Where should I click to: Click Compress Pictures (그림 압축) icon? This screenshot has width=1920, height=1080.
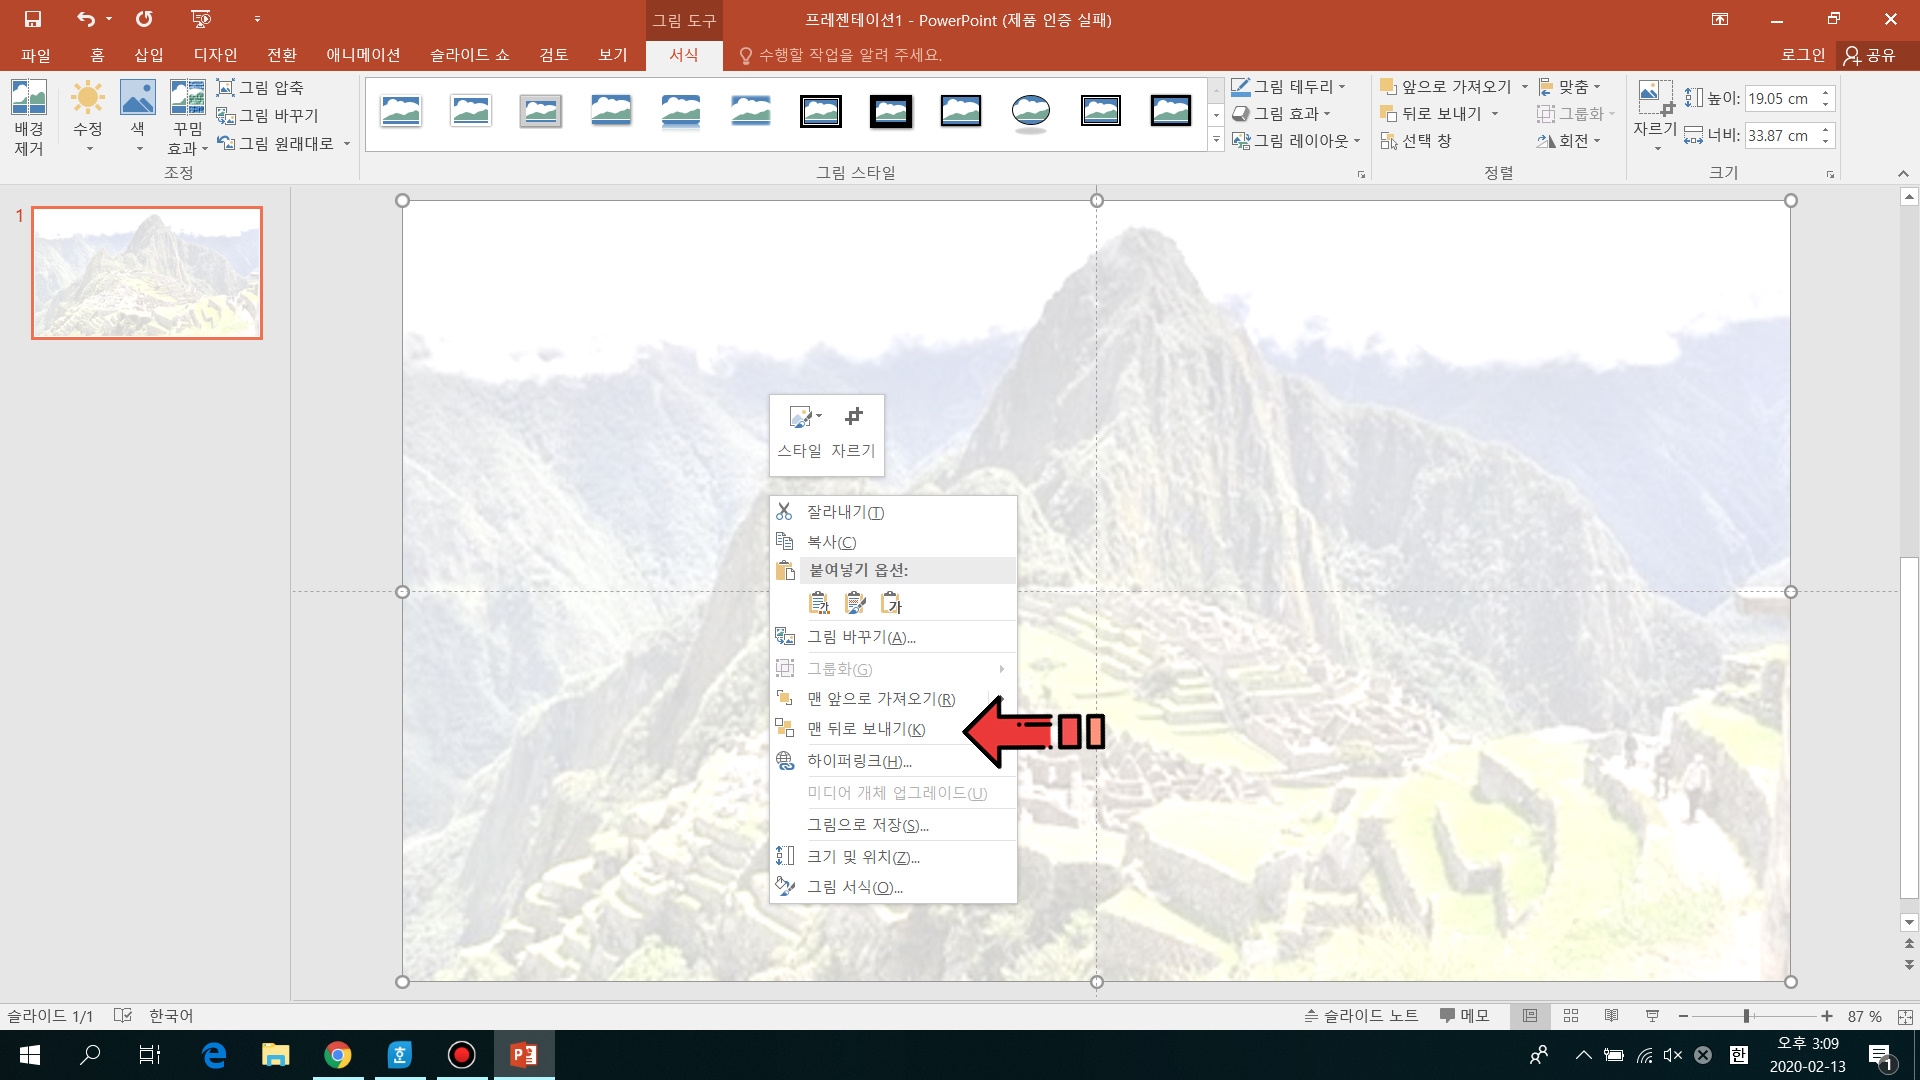point(226,88)
